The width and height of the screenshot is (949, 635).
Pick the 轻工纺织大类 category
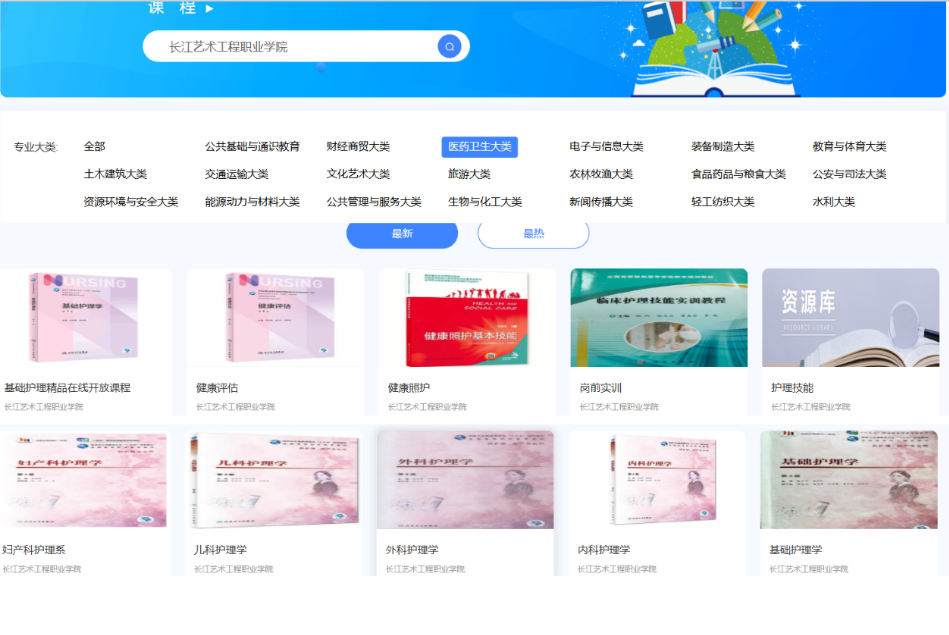(723, 202)
